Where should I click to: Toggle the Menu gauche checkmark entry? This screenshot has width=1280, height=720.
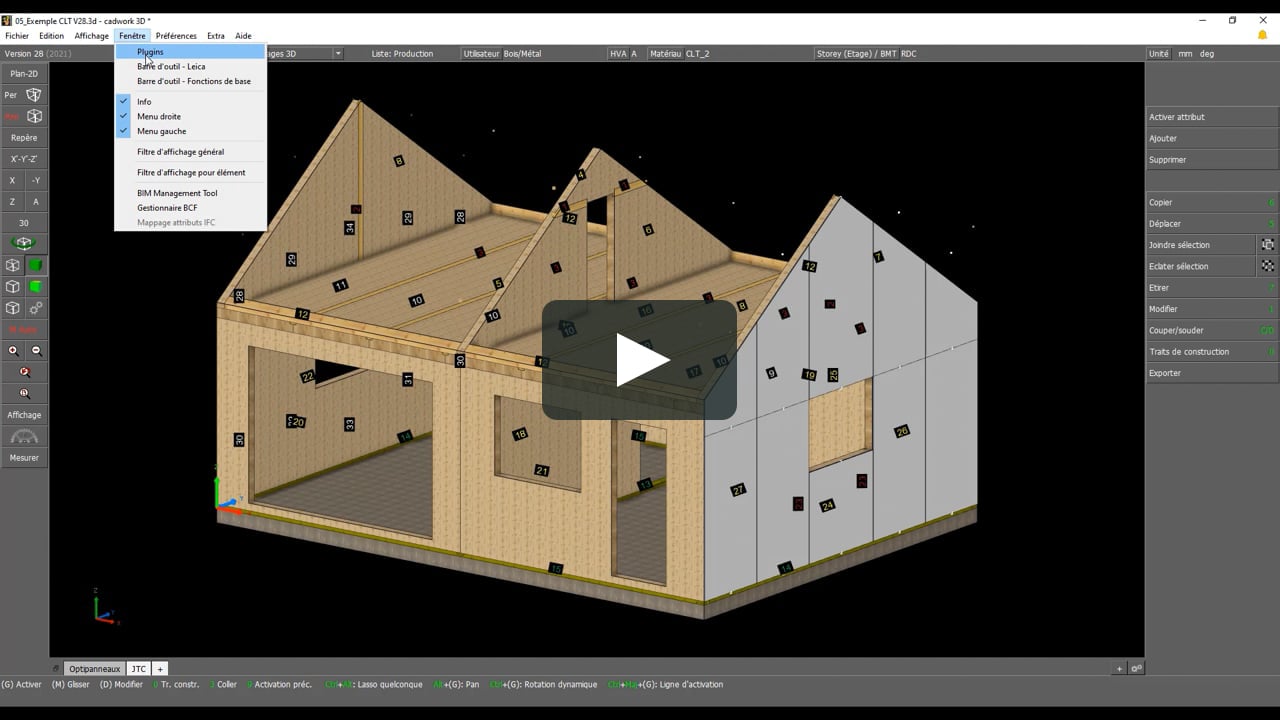point(191,131)
